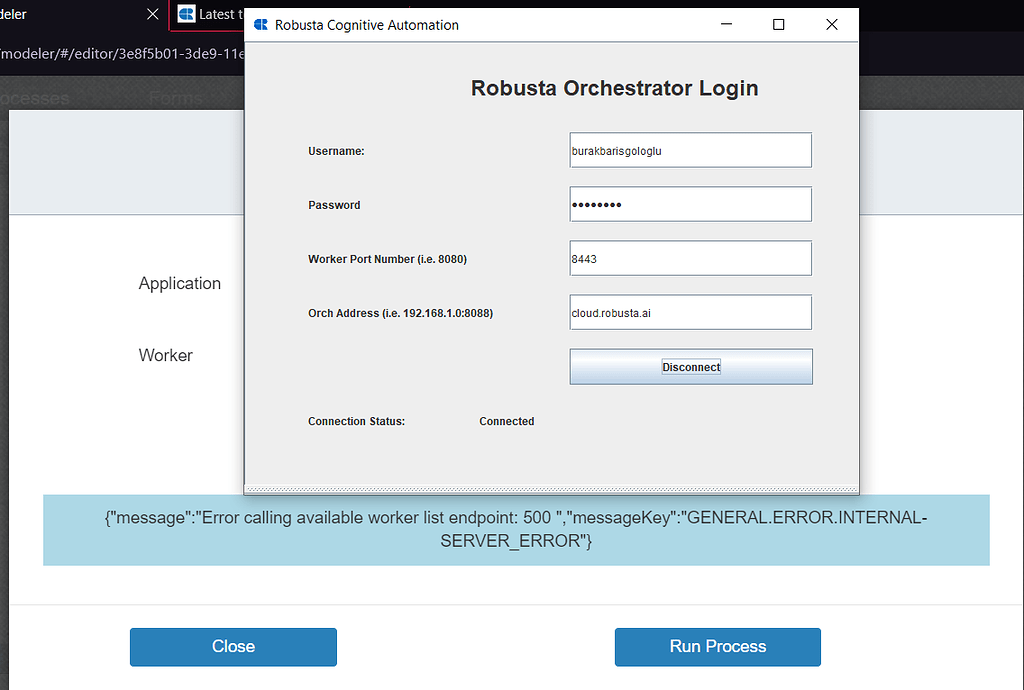1024x690 pixels.
Task: Click the error message about worker list endpoint
Action: pos(516,529)
